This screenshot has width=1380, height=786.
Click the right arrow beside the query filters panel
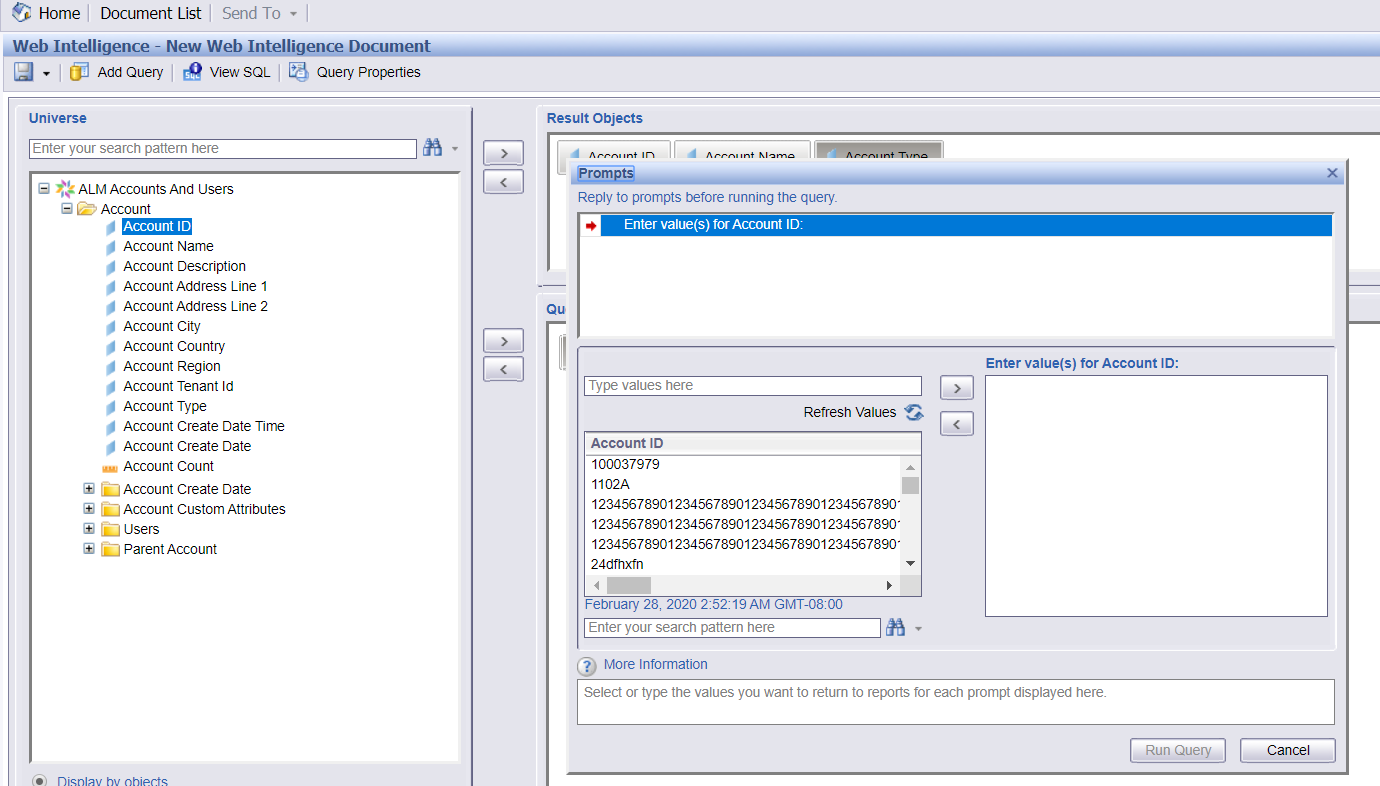(503, 340)
